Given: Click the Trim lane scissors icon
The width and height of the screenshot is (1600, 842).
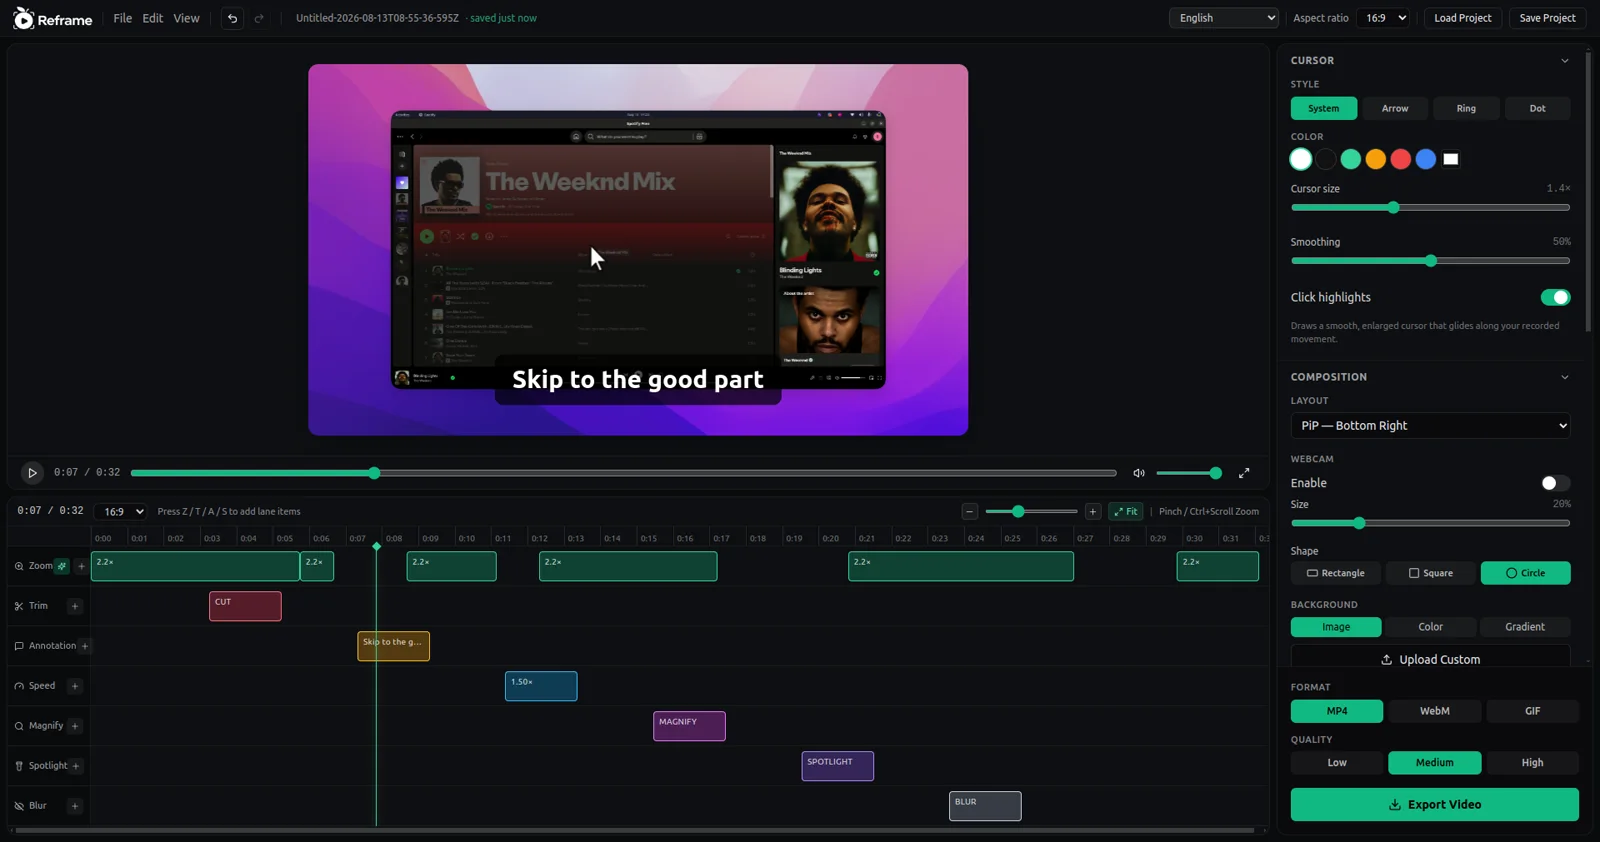Looking at the screenshot, I should (x=19, y=606).
